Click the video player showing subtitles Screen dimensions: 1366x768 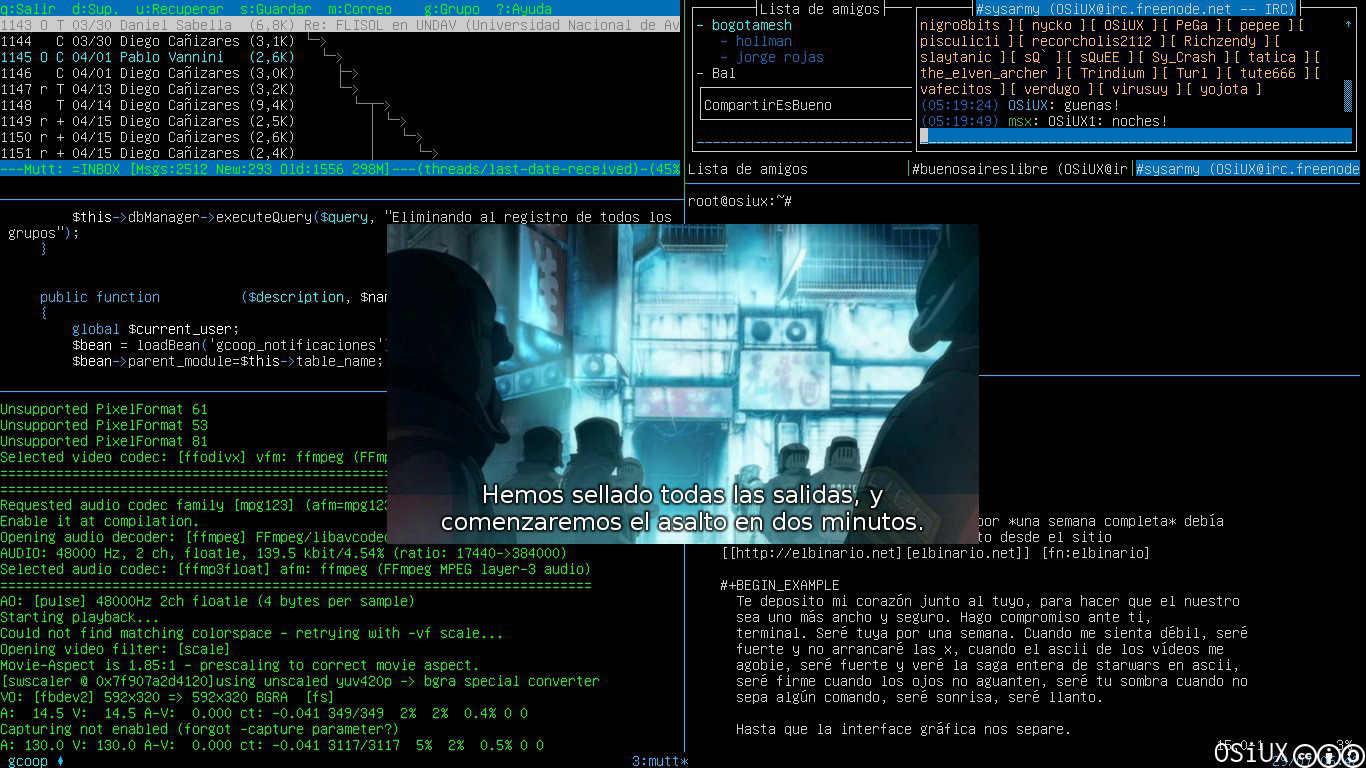683,384
